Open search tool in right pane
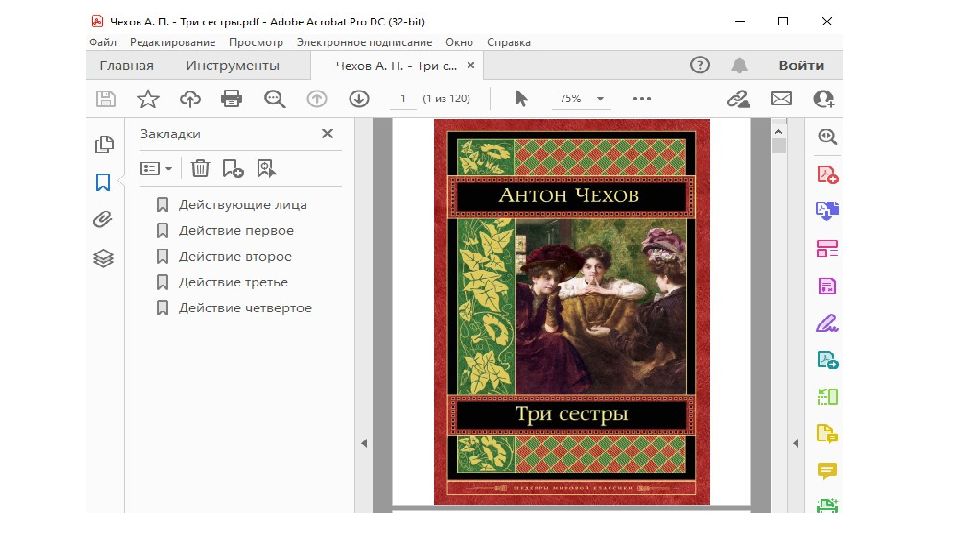Viewport: 960px width, 540px height. point(827,137)
